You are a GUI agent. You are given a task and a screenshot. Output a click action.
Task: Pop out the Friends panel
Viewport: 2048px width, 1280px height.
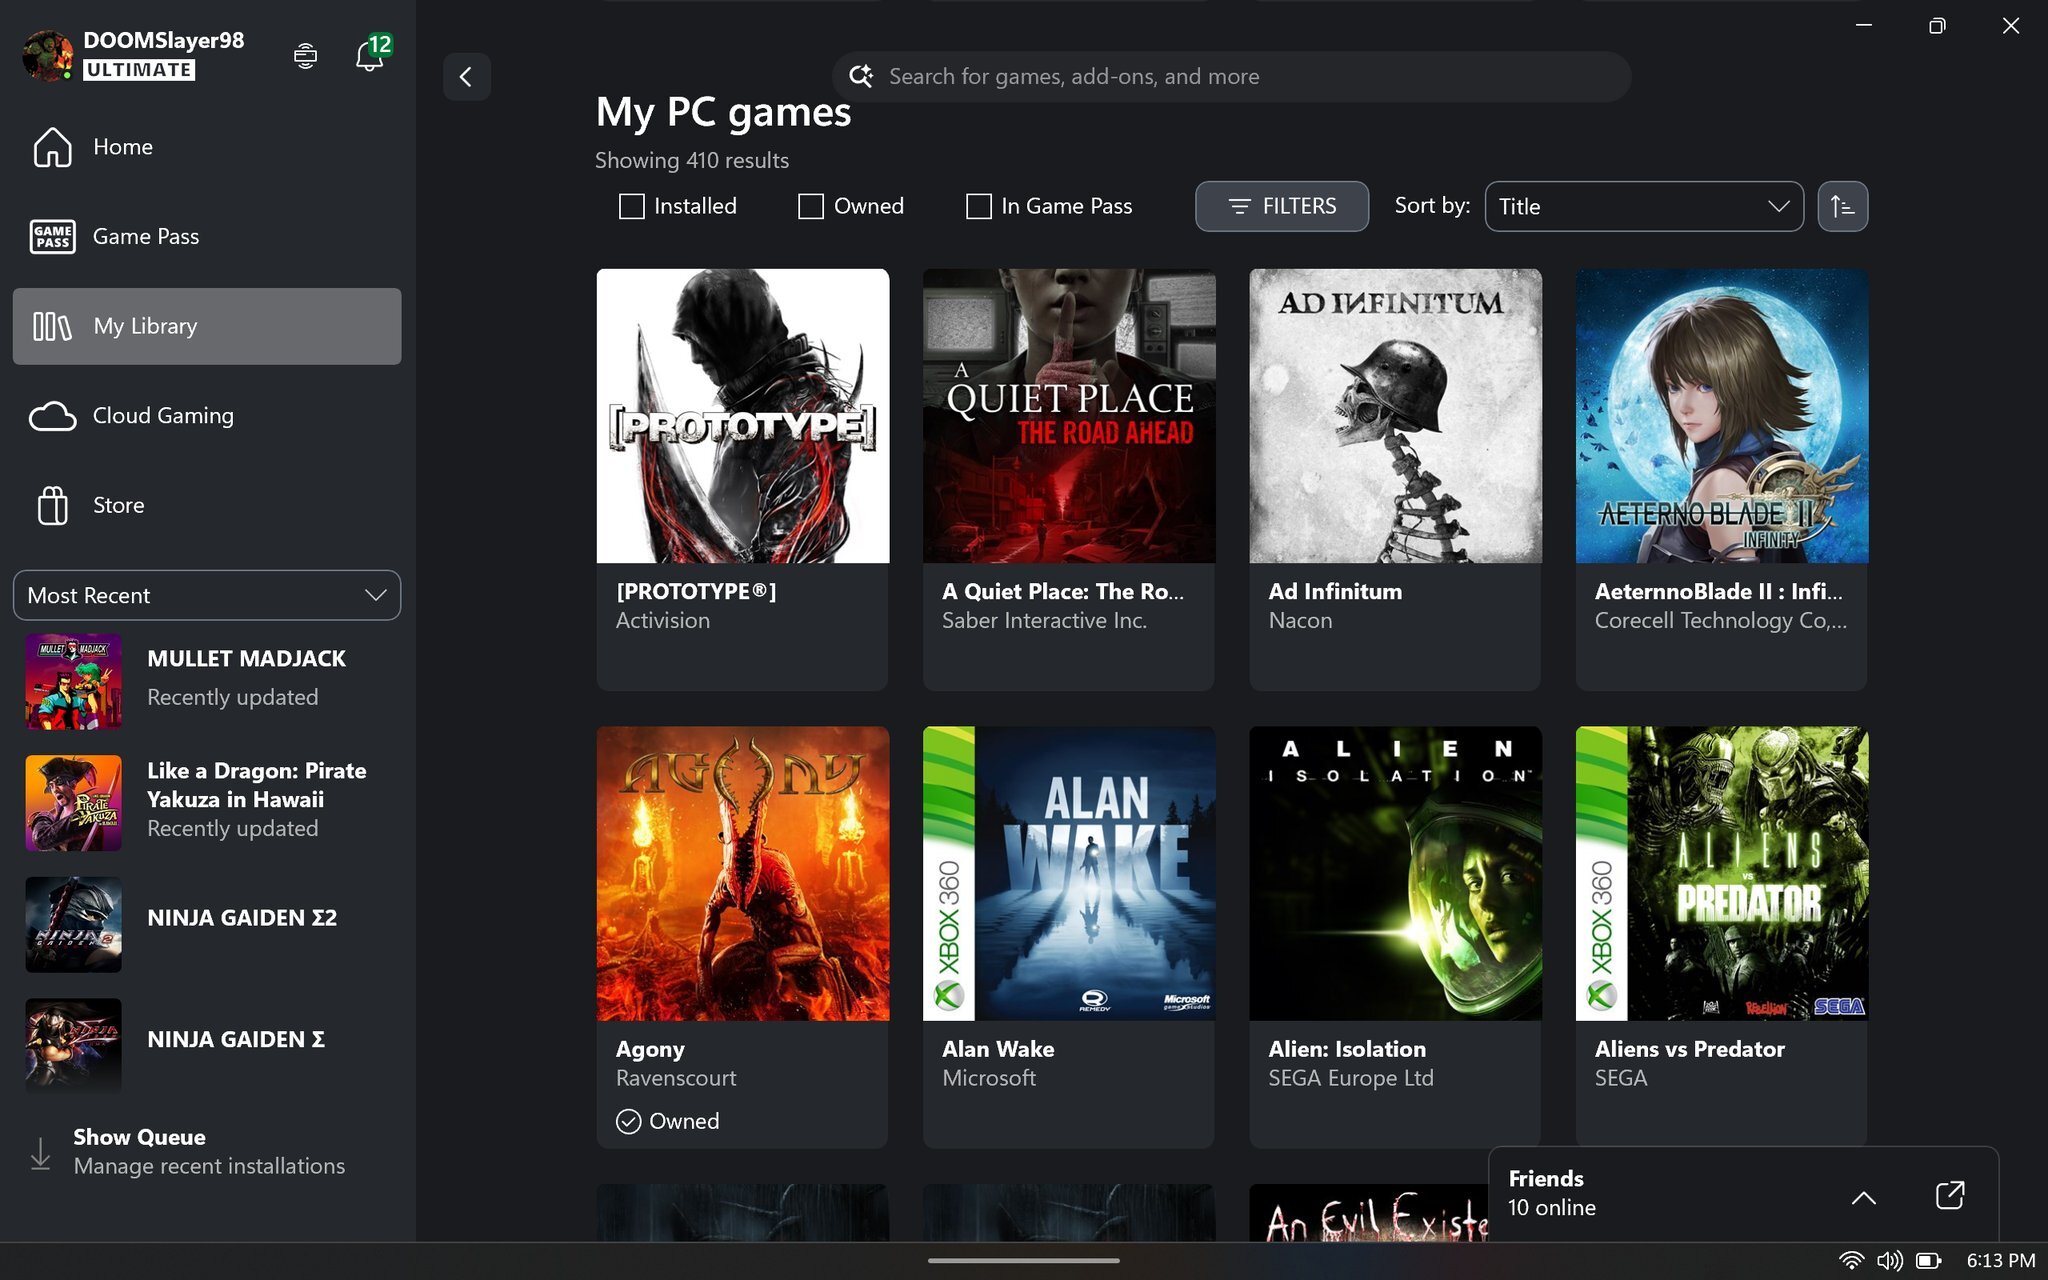pos(1949,1195)
